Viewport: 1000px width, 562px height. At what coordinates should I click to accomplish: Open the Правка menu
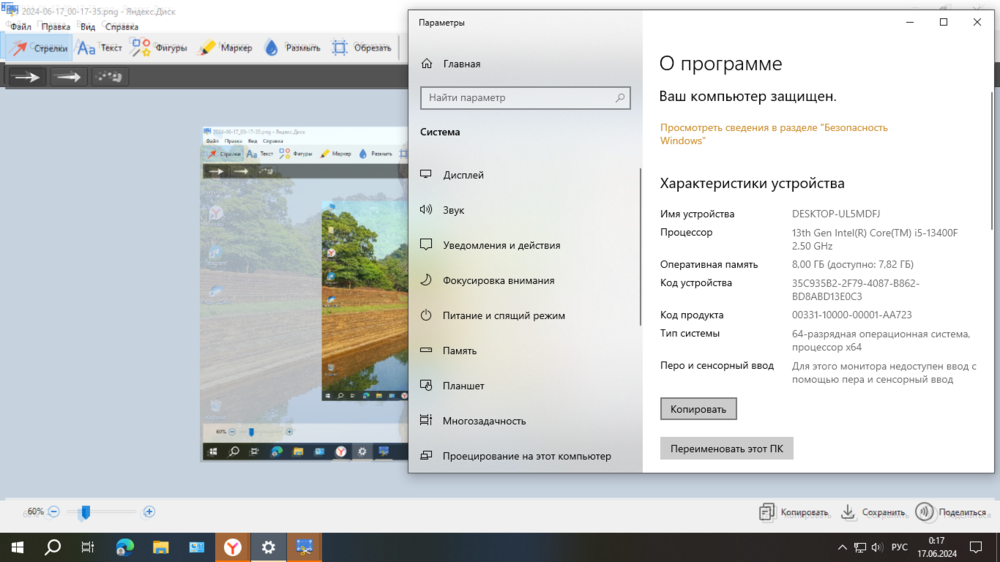(55, 27)
